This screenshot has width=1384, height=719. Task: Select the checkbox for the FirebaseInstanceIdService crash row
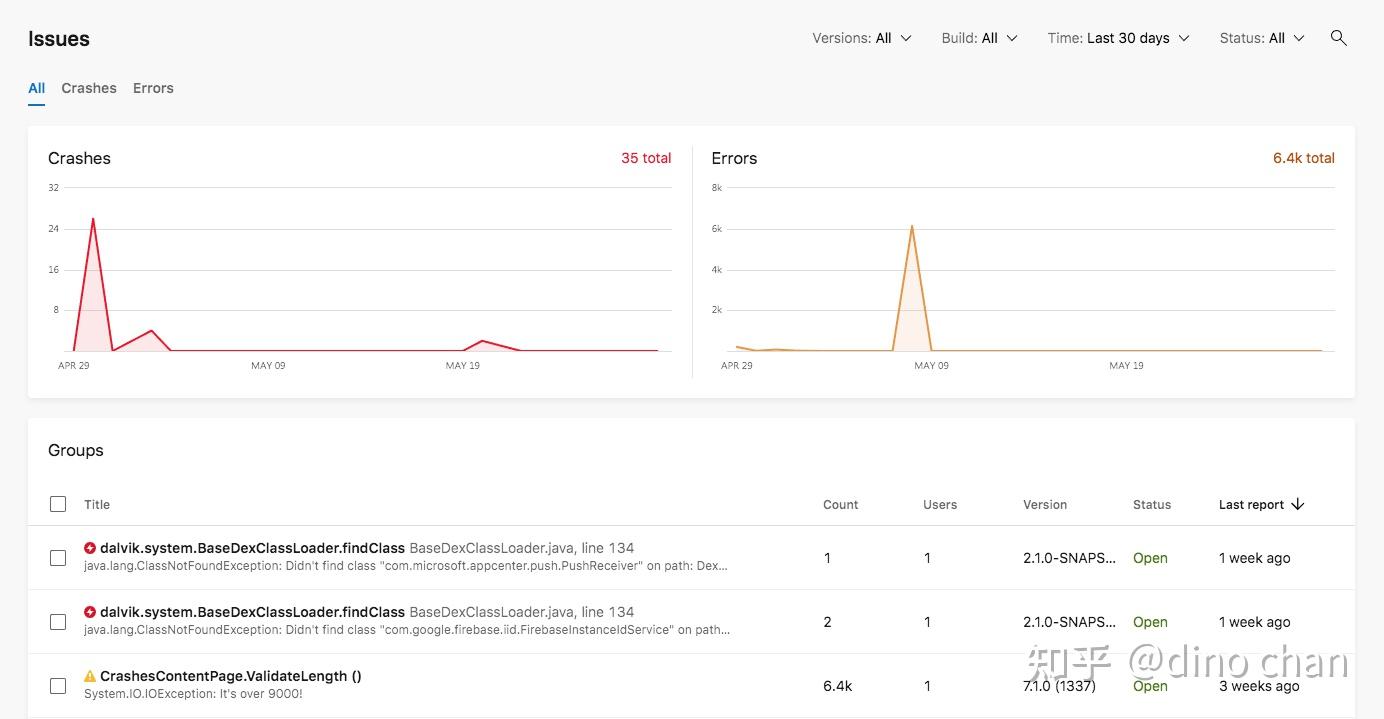(58, 622)
